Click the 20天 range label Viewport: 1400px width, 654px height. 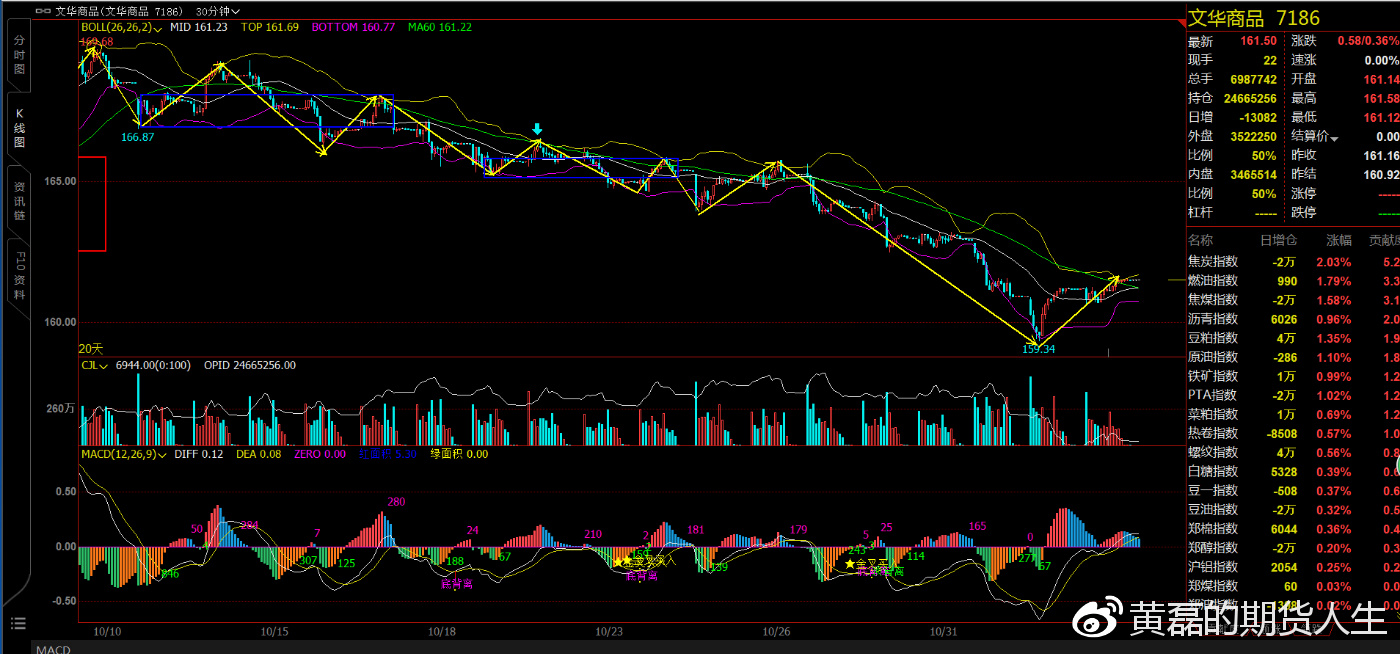click(91, 348)
